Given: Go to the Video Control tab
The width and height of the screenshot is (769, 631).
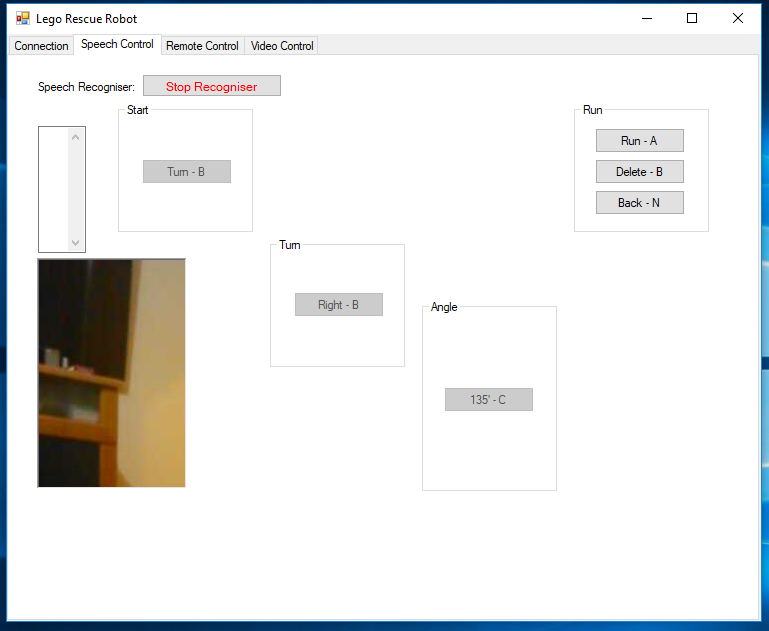Looking at the screenshot, I should pos(282,46).
